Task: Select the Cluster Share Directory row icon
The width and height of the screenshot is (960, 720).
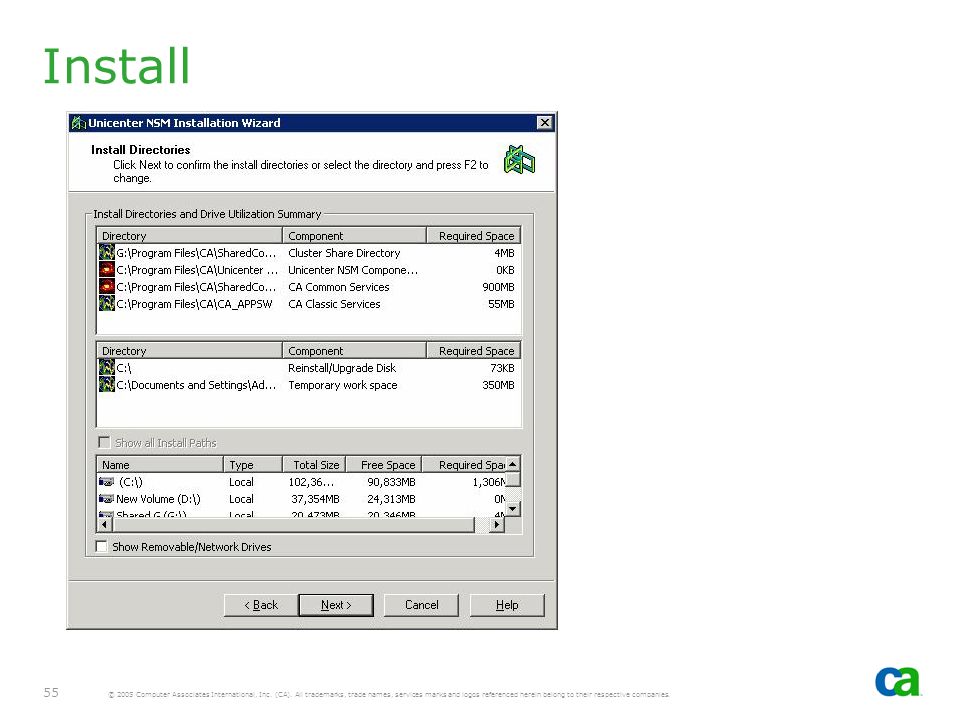Action: point(107,252)
